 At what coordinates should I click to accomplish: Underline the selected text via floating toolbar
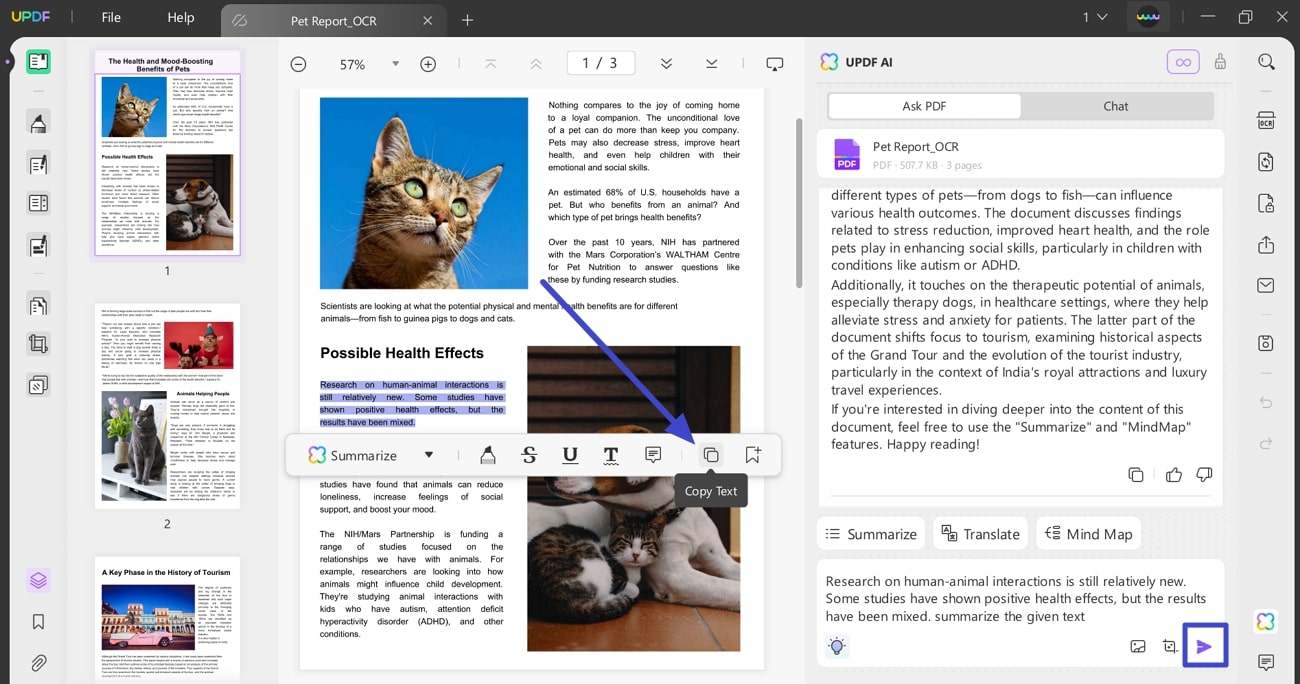pos(570,455)
